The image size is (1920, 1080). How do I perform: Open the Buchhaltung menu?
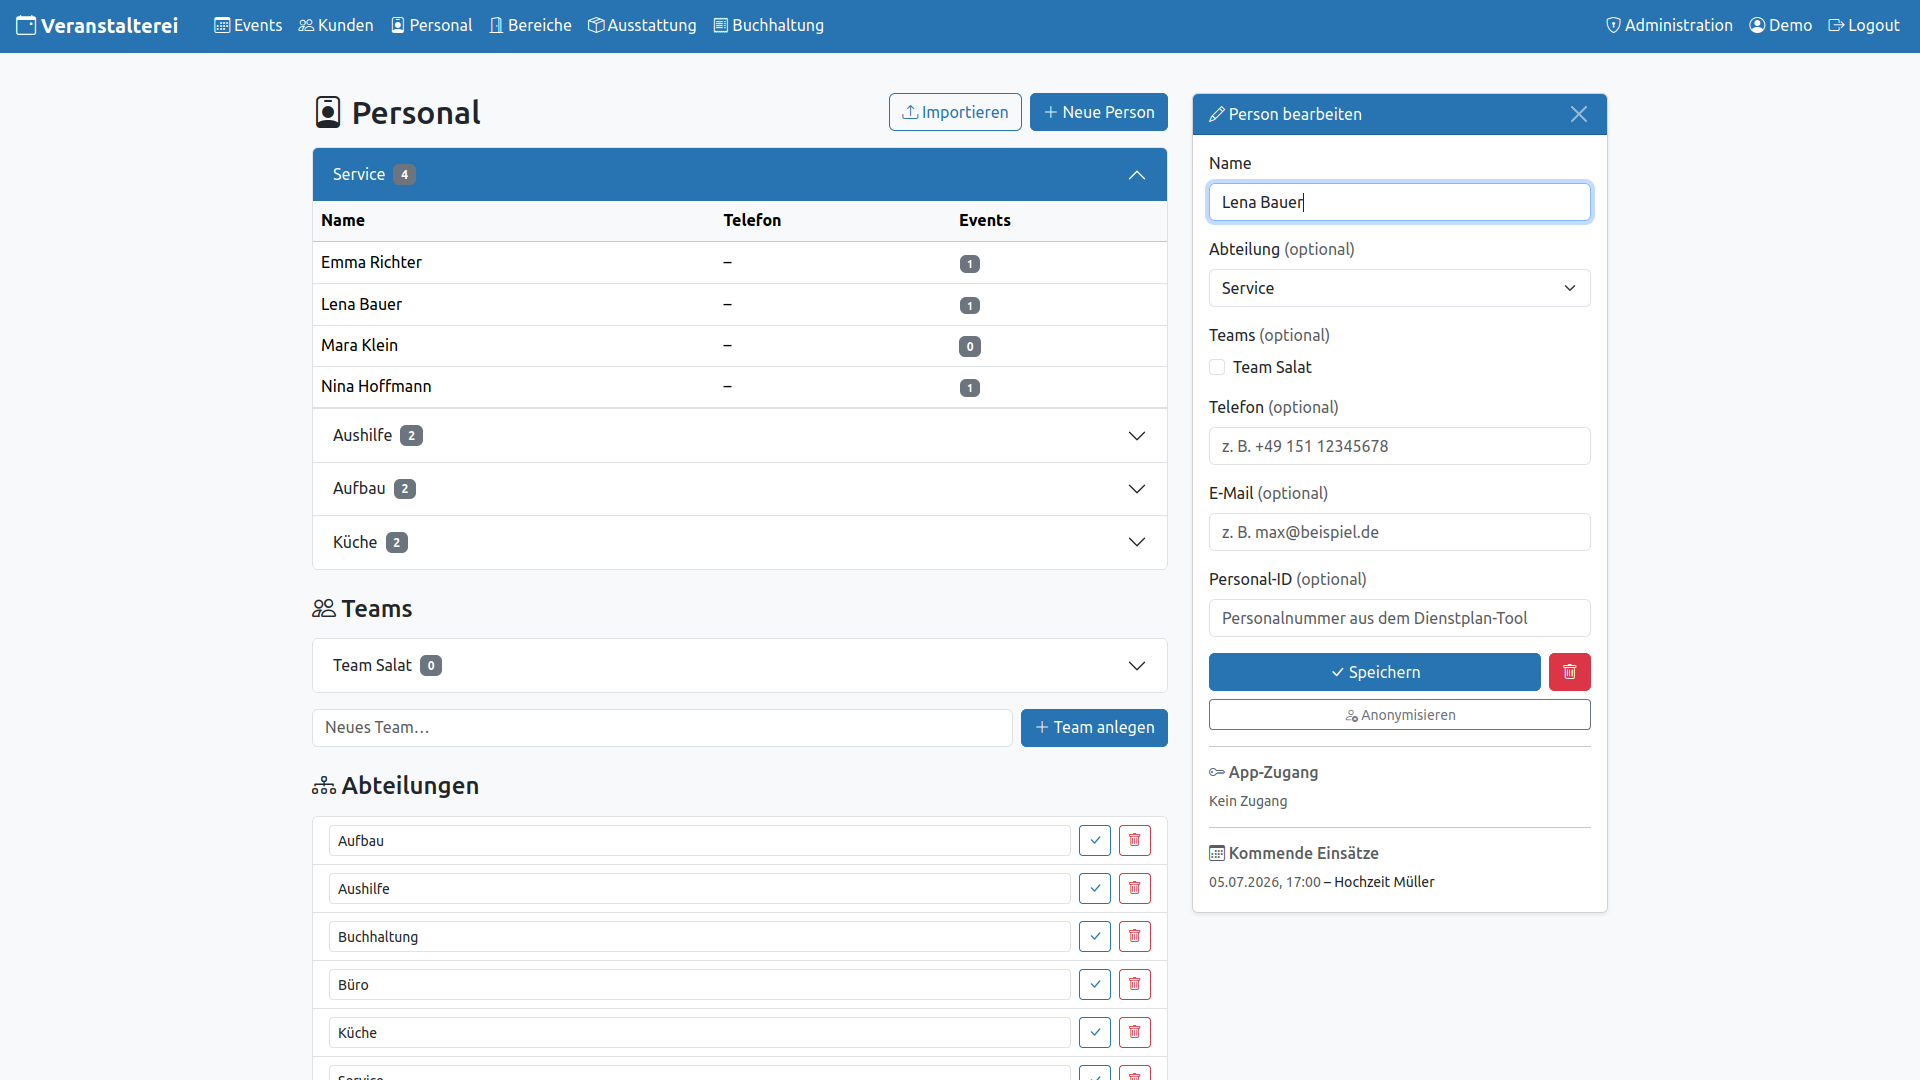coord(768,25)
